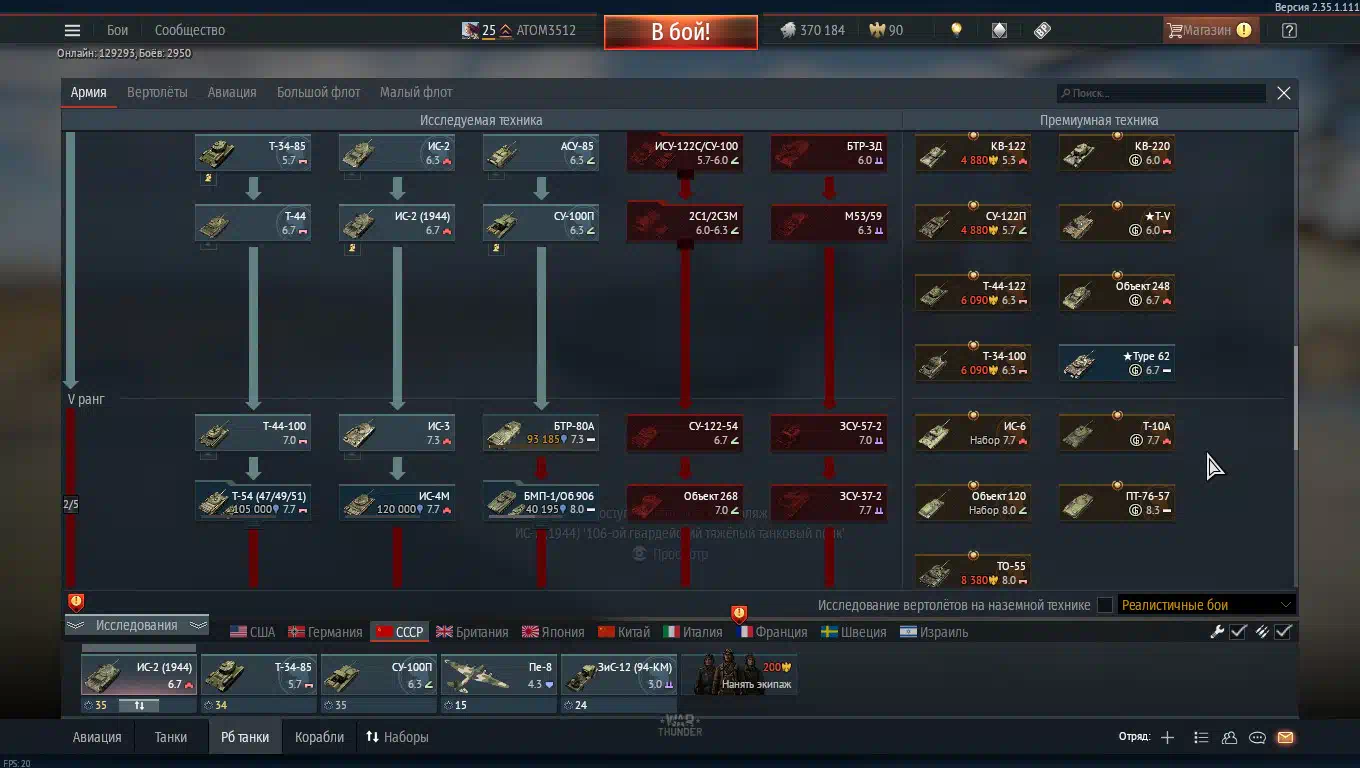
Task: Click the lightbulb hints icon
Action: [956, 30]
